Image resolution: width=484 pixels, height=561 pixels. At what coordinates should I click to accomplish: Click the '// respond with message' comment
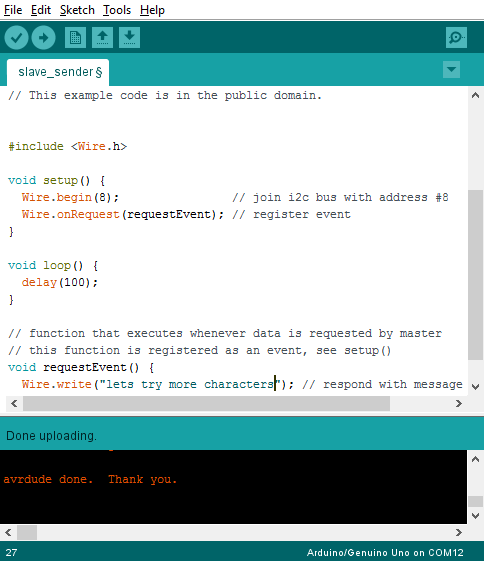(382, 384)
